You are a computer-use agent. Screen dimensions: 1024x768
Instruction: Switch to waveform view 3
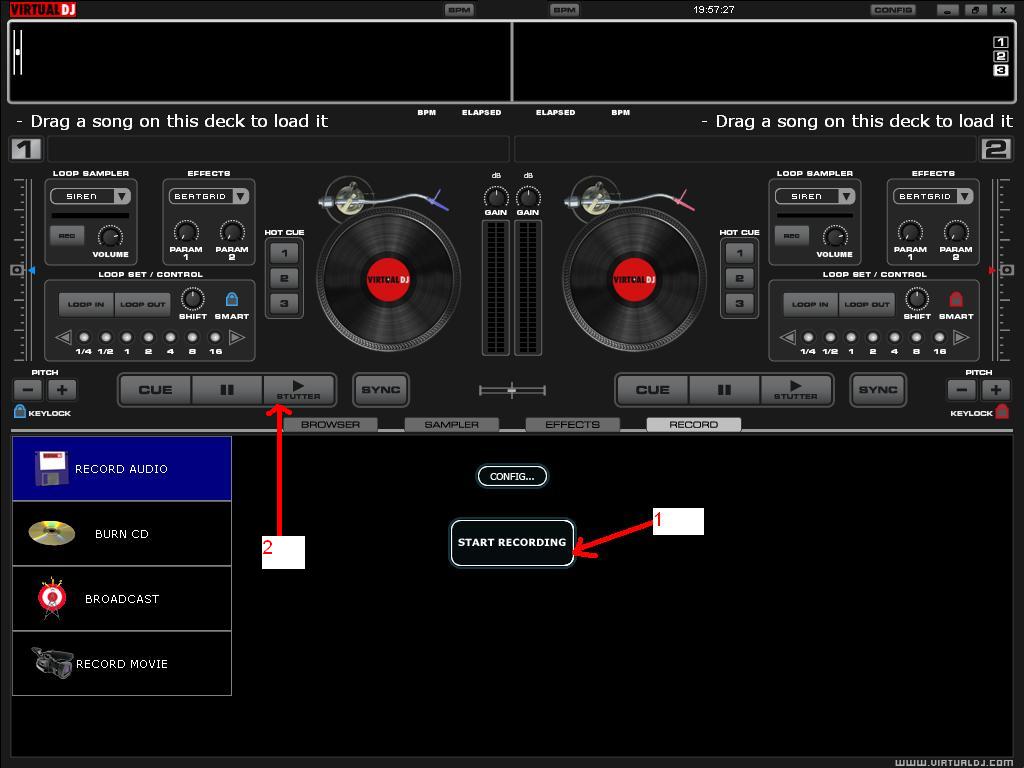(1000, 71)
